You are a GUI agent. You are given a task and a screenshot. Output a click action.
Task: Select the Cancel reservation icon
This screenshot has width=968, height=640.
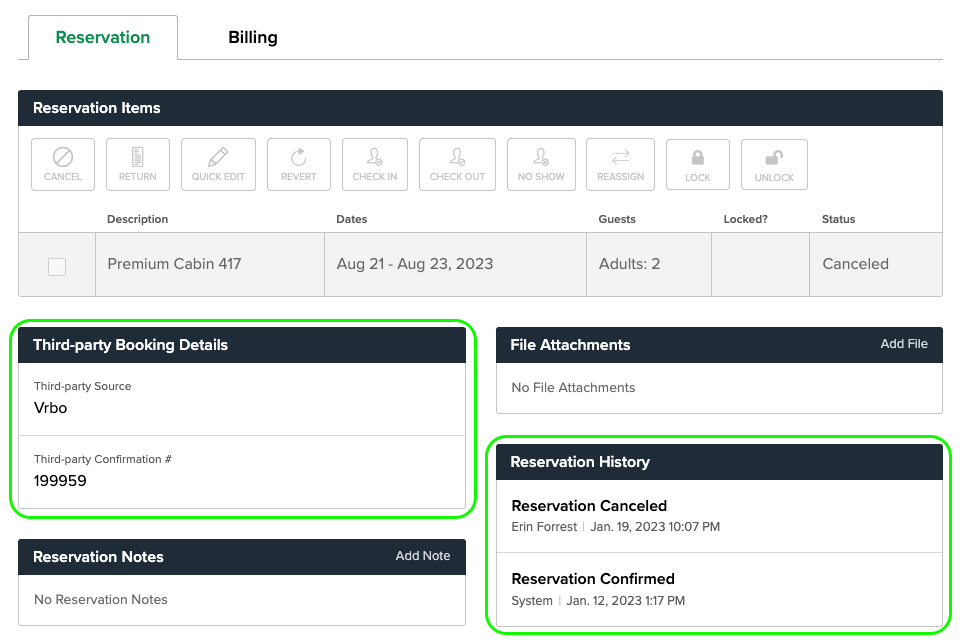pyautogui.click(x=62, y=163)
